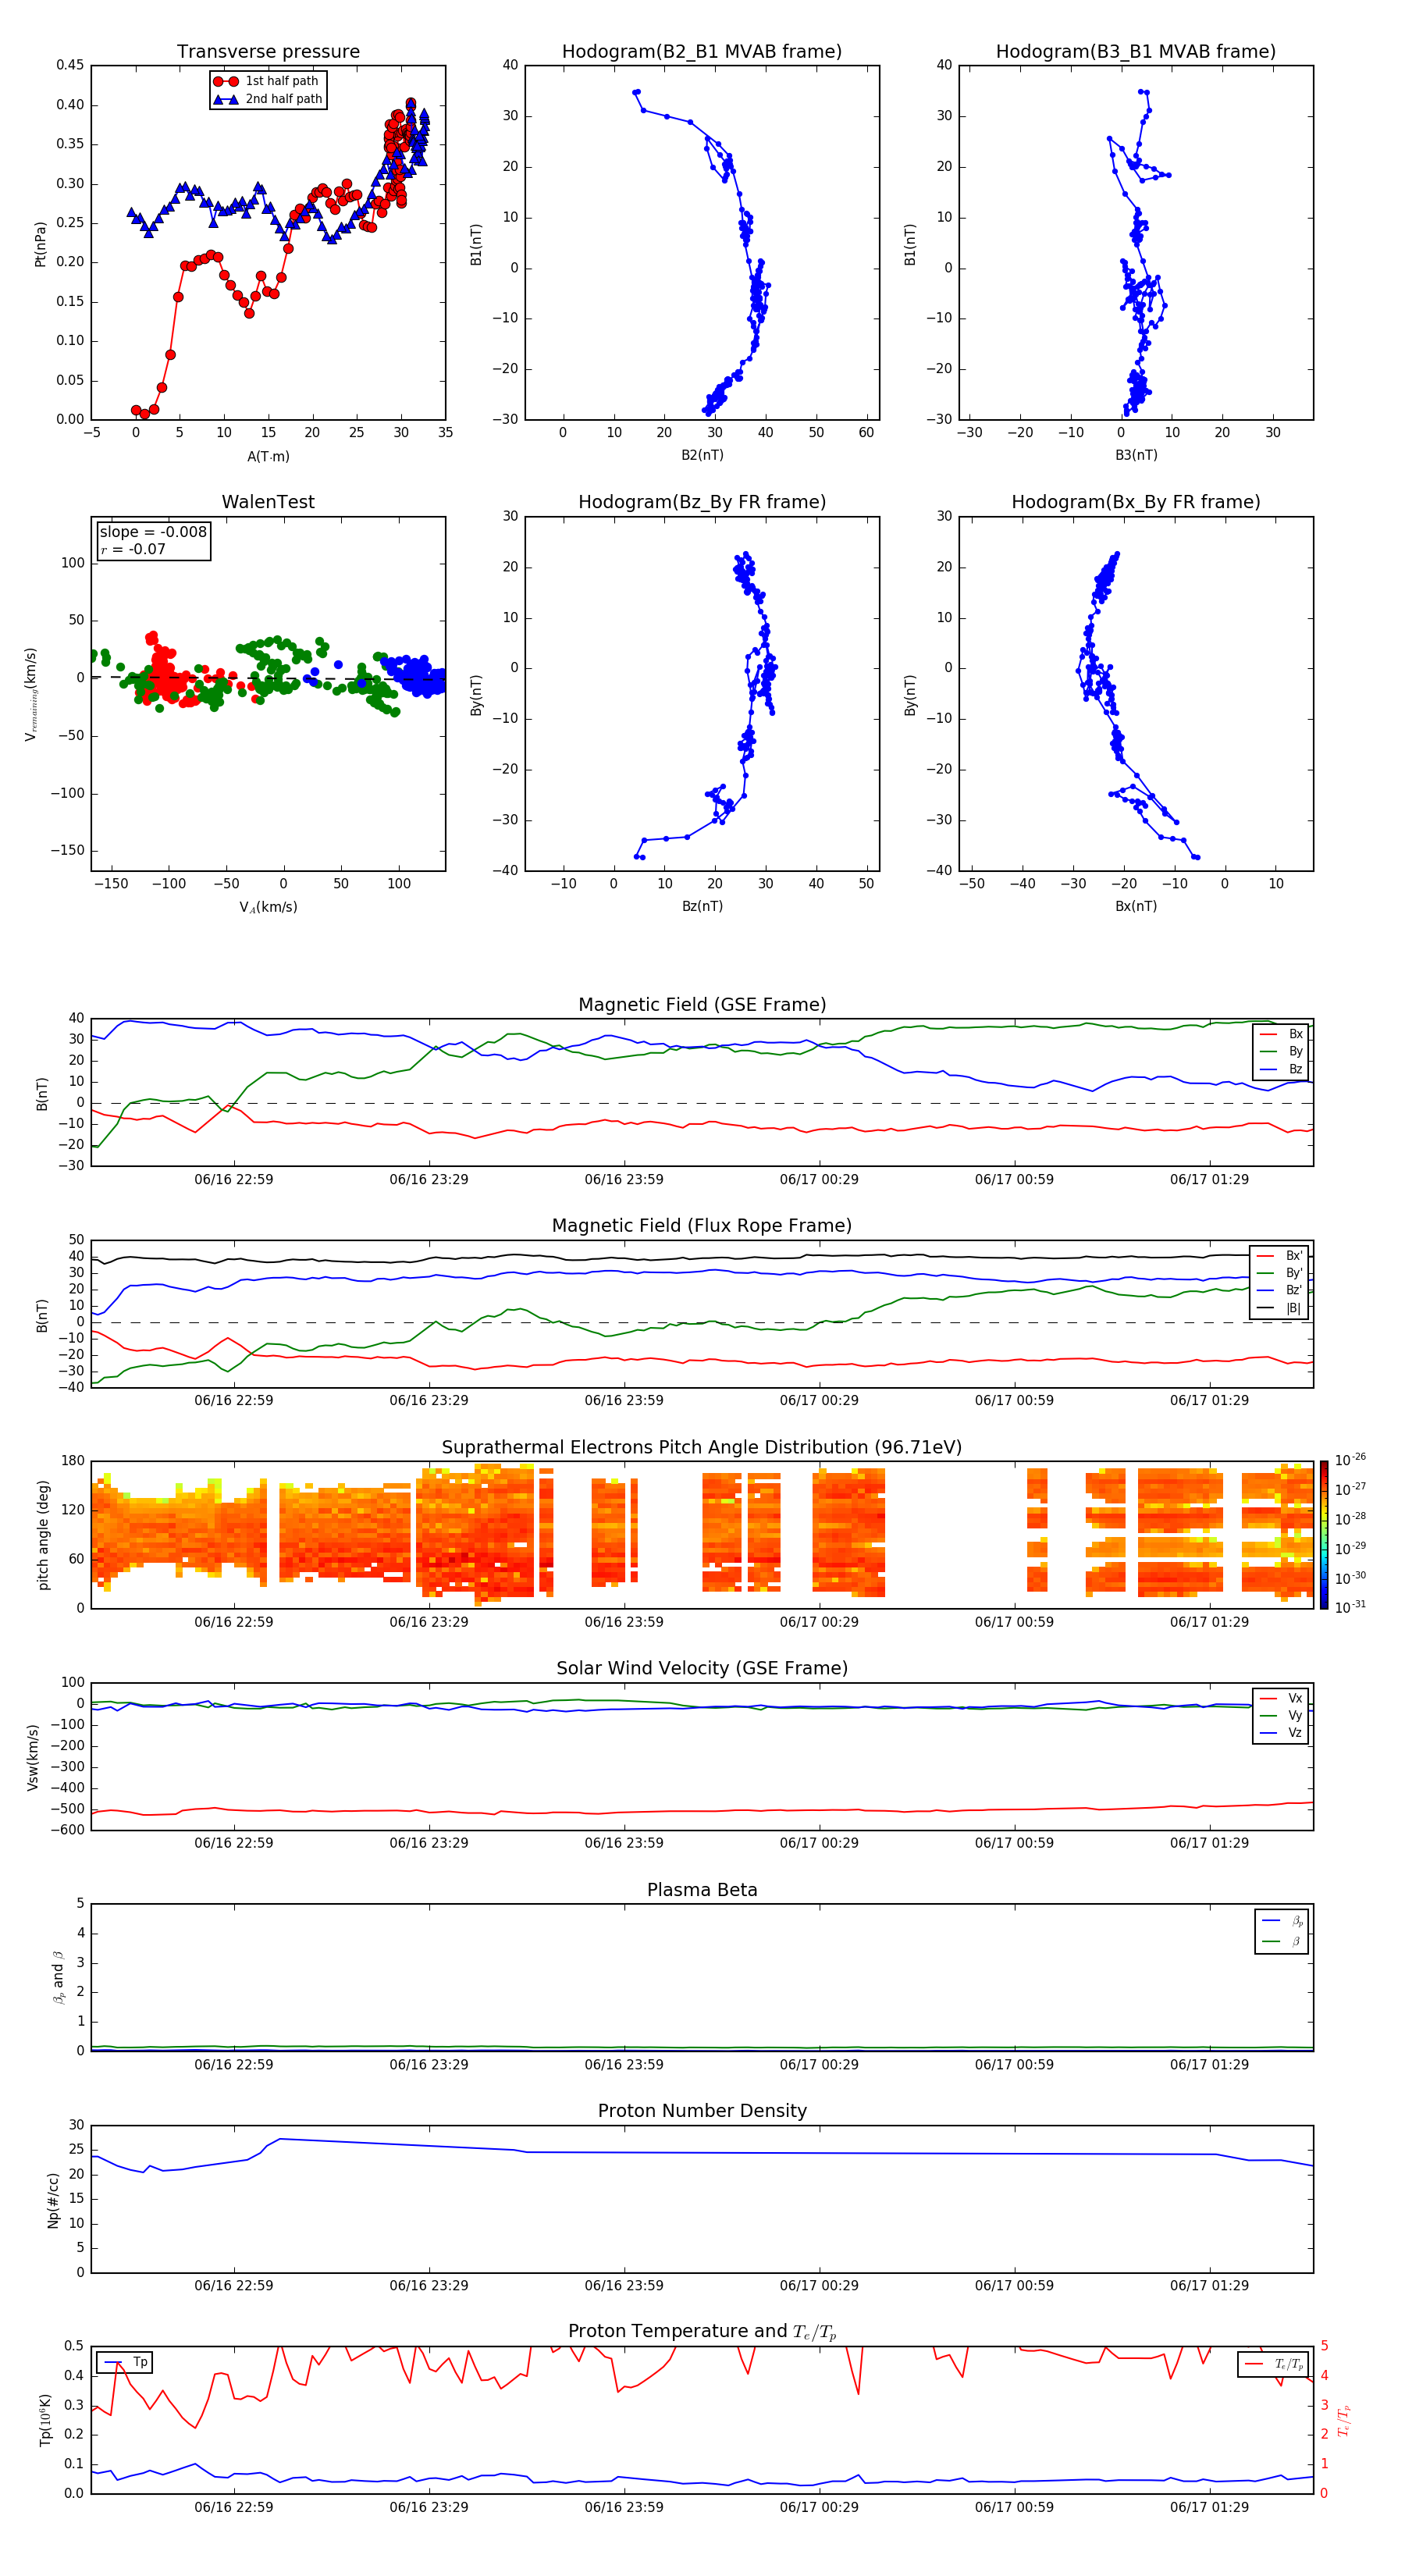Click the "B2(nT)" x-axis label
This screenshot has height=2576, width=1405.
(702, 455)
